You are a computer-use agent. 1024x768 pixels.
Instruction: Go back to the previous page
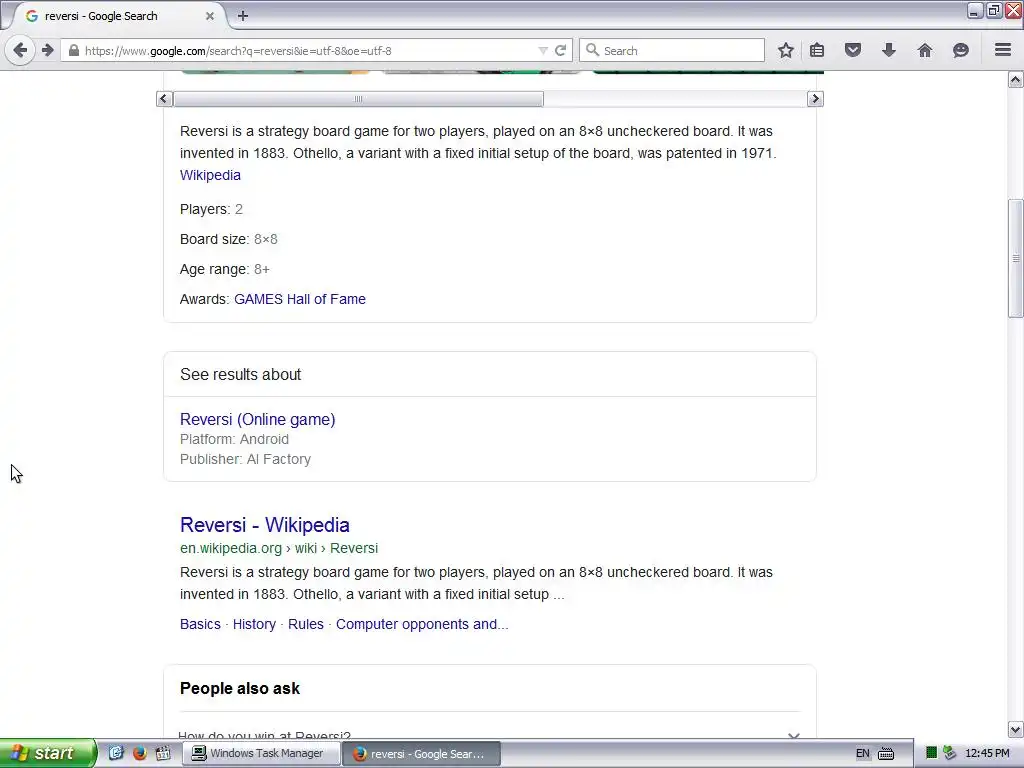20,50
